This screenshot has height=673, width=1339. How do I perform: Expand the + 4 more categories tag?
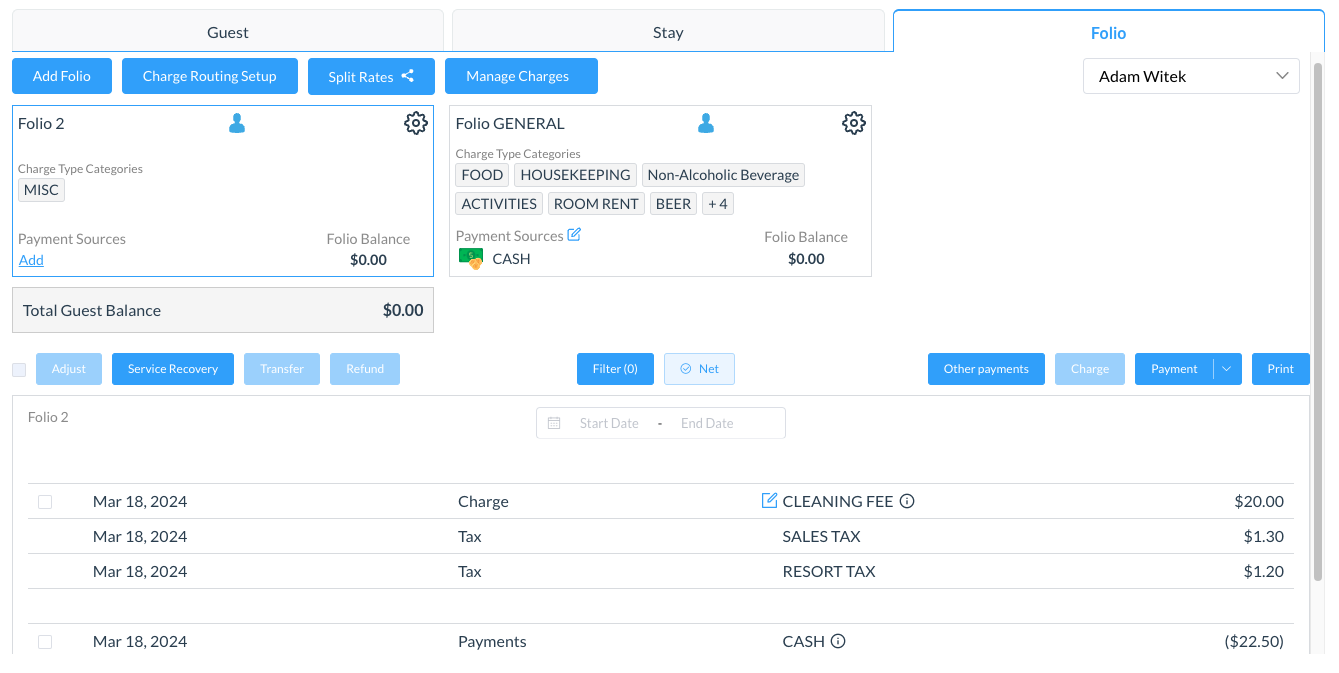point(717,204)
